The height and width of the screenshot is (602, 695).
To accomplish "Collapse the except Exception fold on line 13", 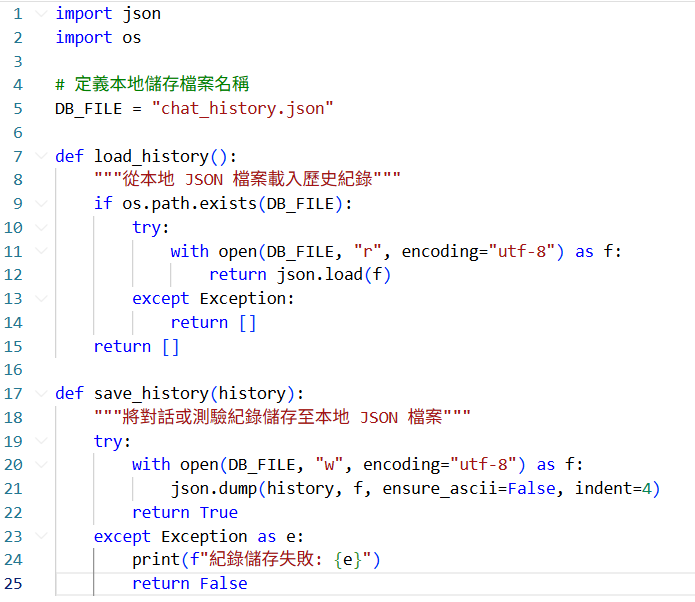I will coord(41,298).
